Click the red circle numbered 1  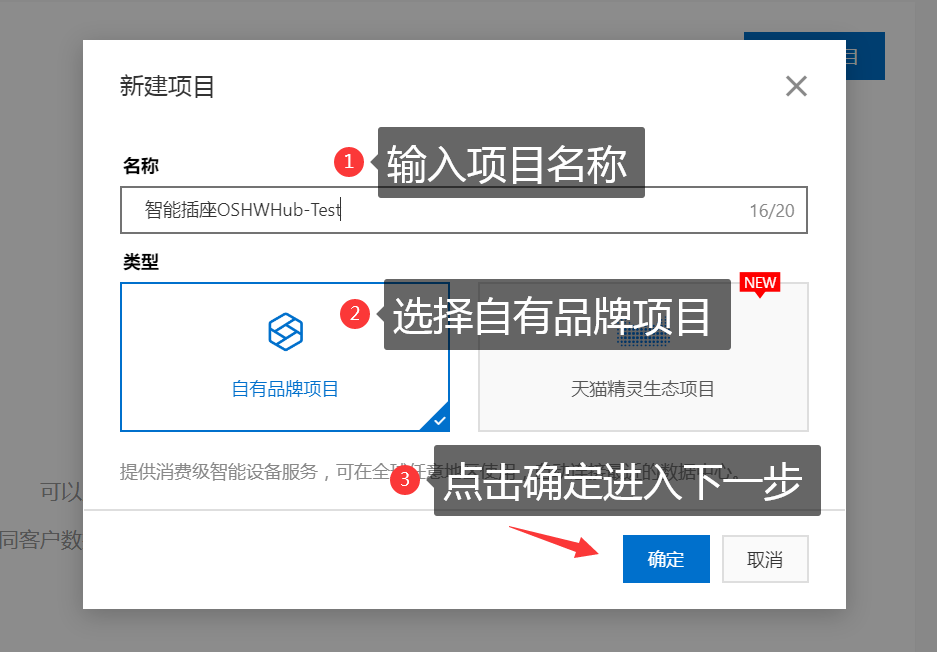pos(349,162)
